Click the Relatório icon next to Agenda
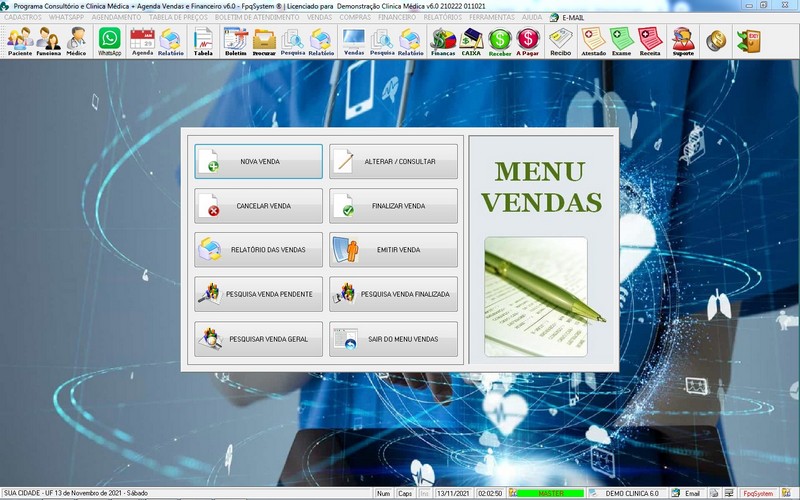 click(170, 41)
